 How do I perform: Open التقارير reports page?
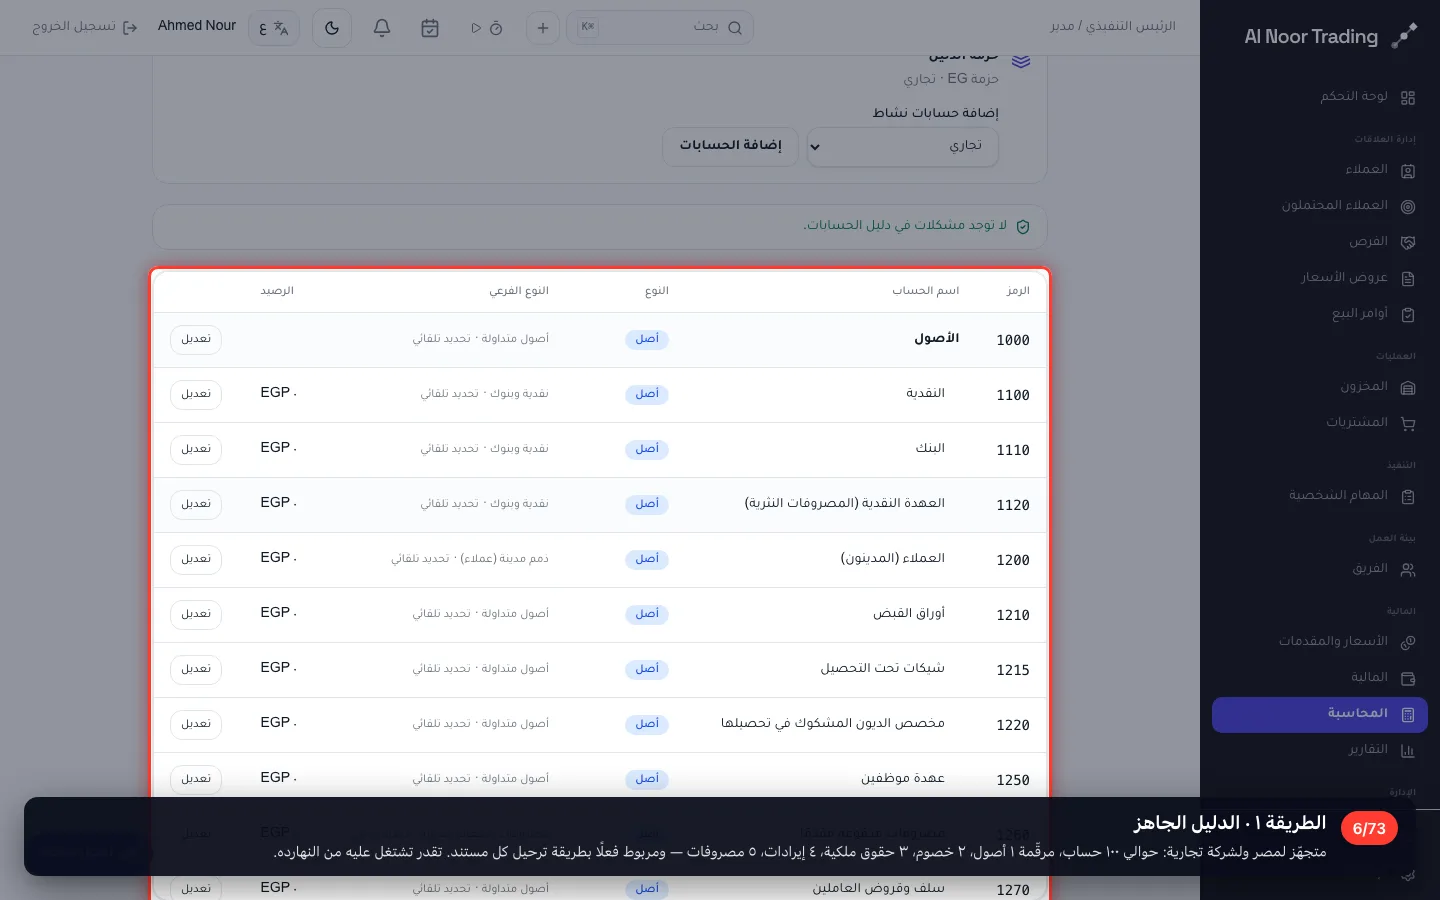1320,750
